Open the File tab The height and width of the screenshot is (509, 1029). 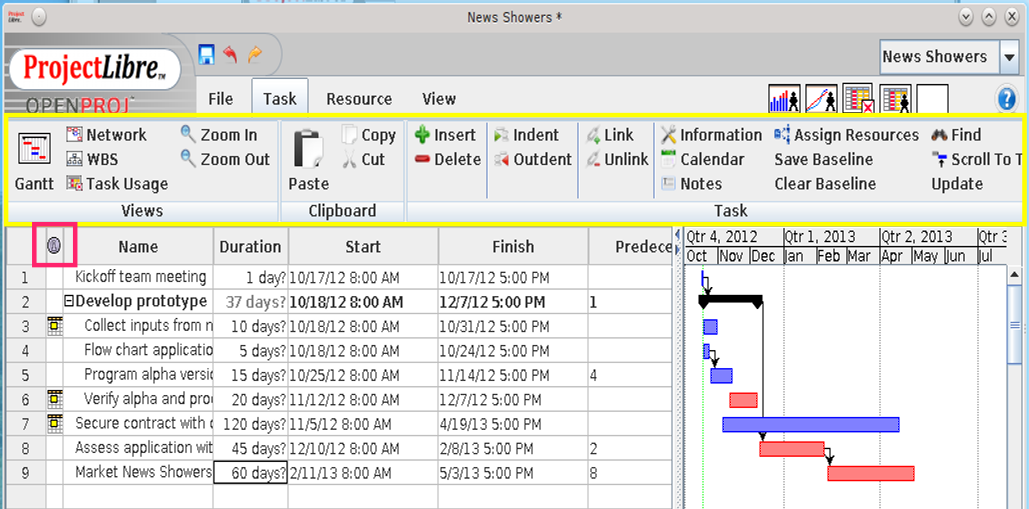pos(220,99)
